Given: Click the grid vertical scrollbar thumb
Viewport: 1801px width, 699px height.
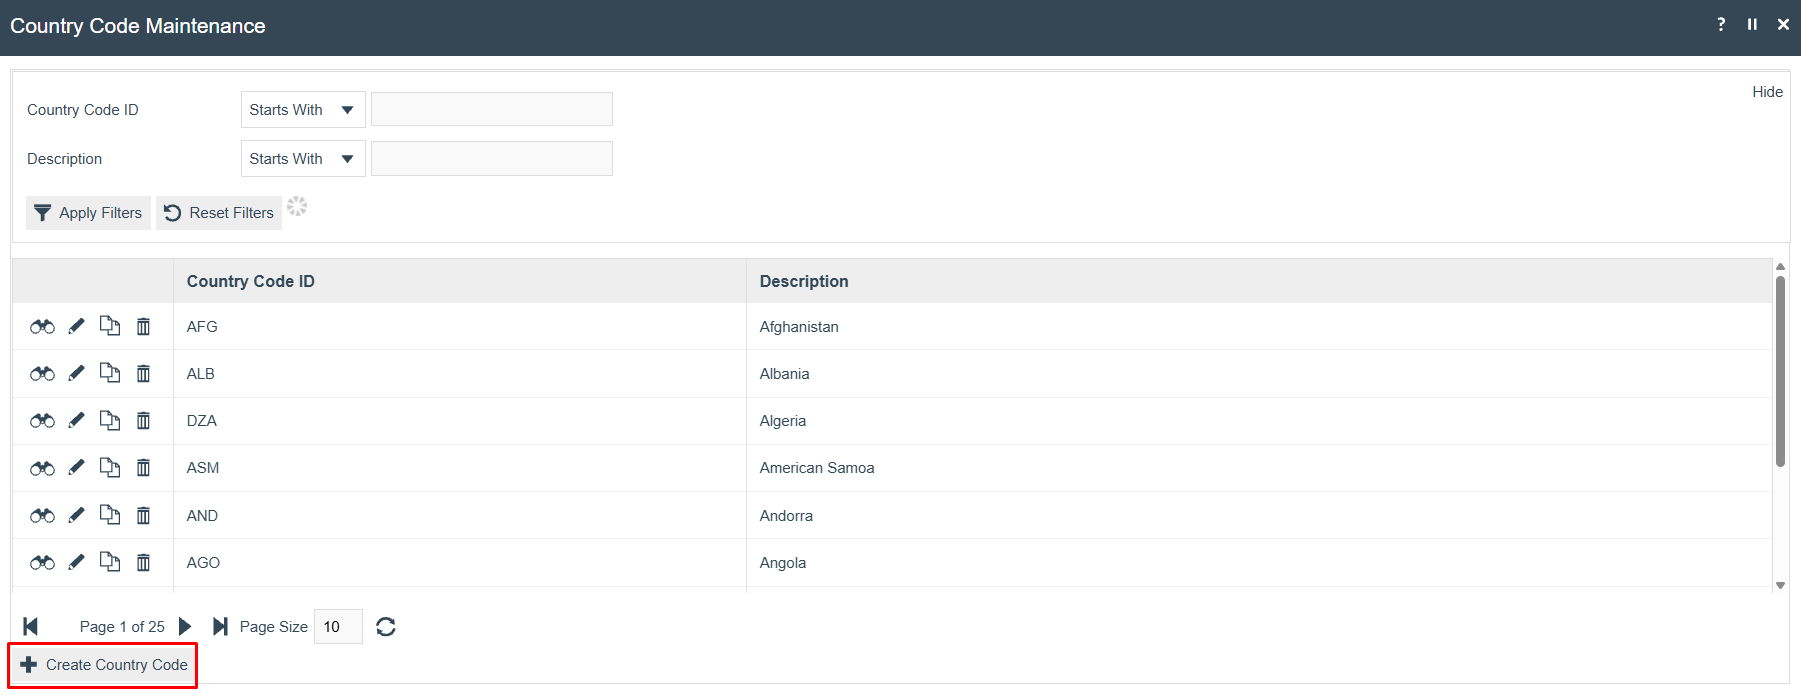Looking at the screenshot, I should pyautogui.click(x=1780, y=372).
